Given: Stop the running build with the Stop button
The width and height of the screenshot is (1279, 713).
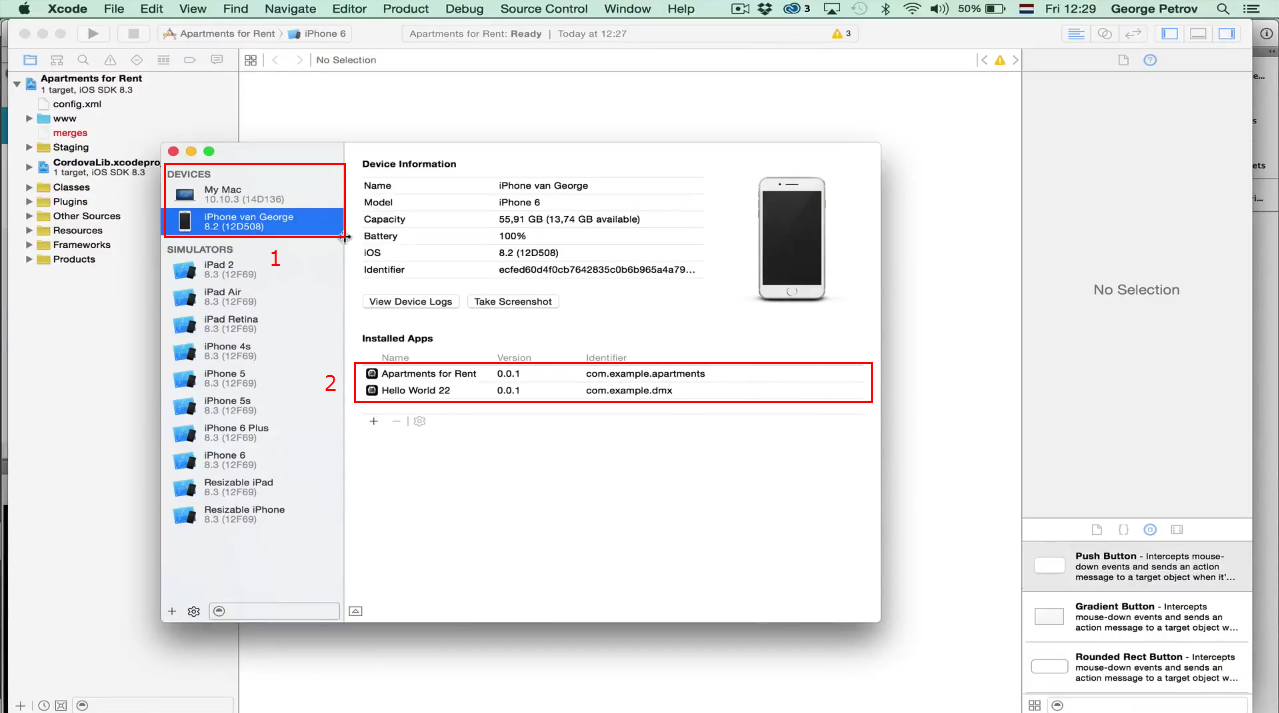Looking at the screenshot, I should click(x=133, y=33).
